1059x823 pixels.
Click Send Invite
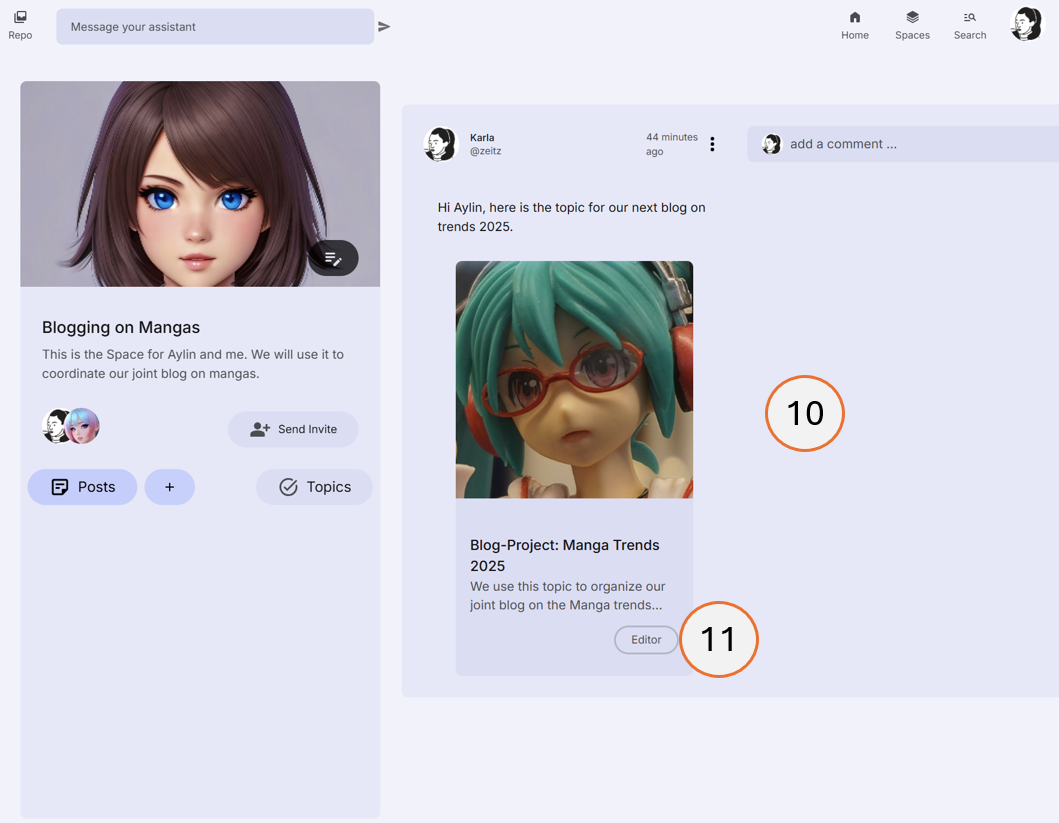(293, 428)
